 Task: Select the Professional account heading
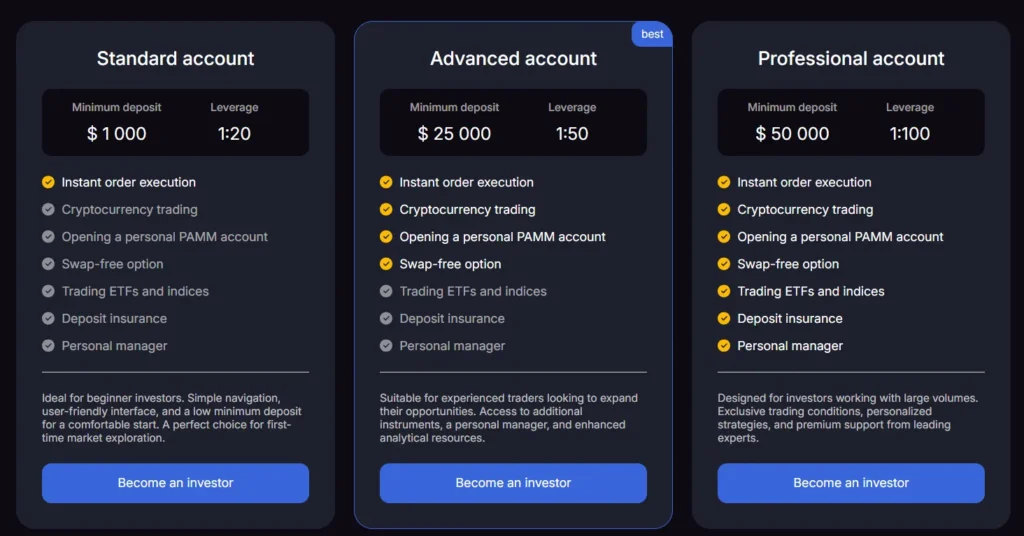(851, 58)
